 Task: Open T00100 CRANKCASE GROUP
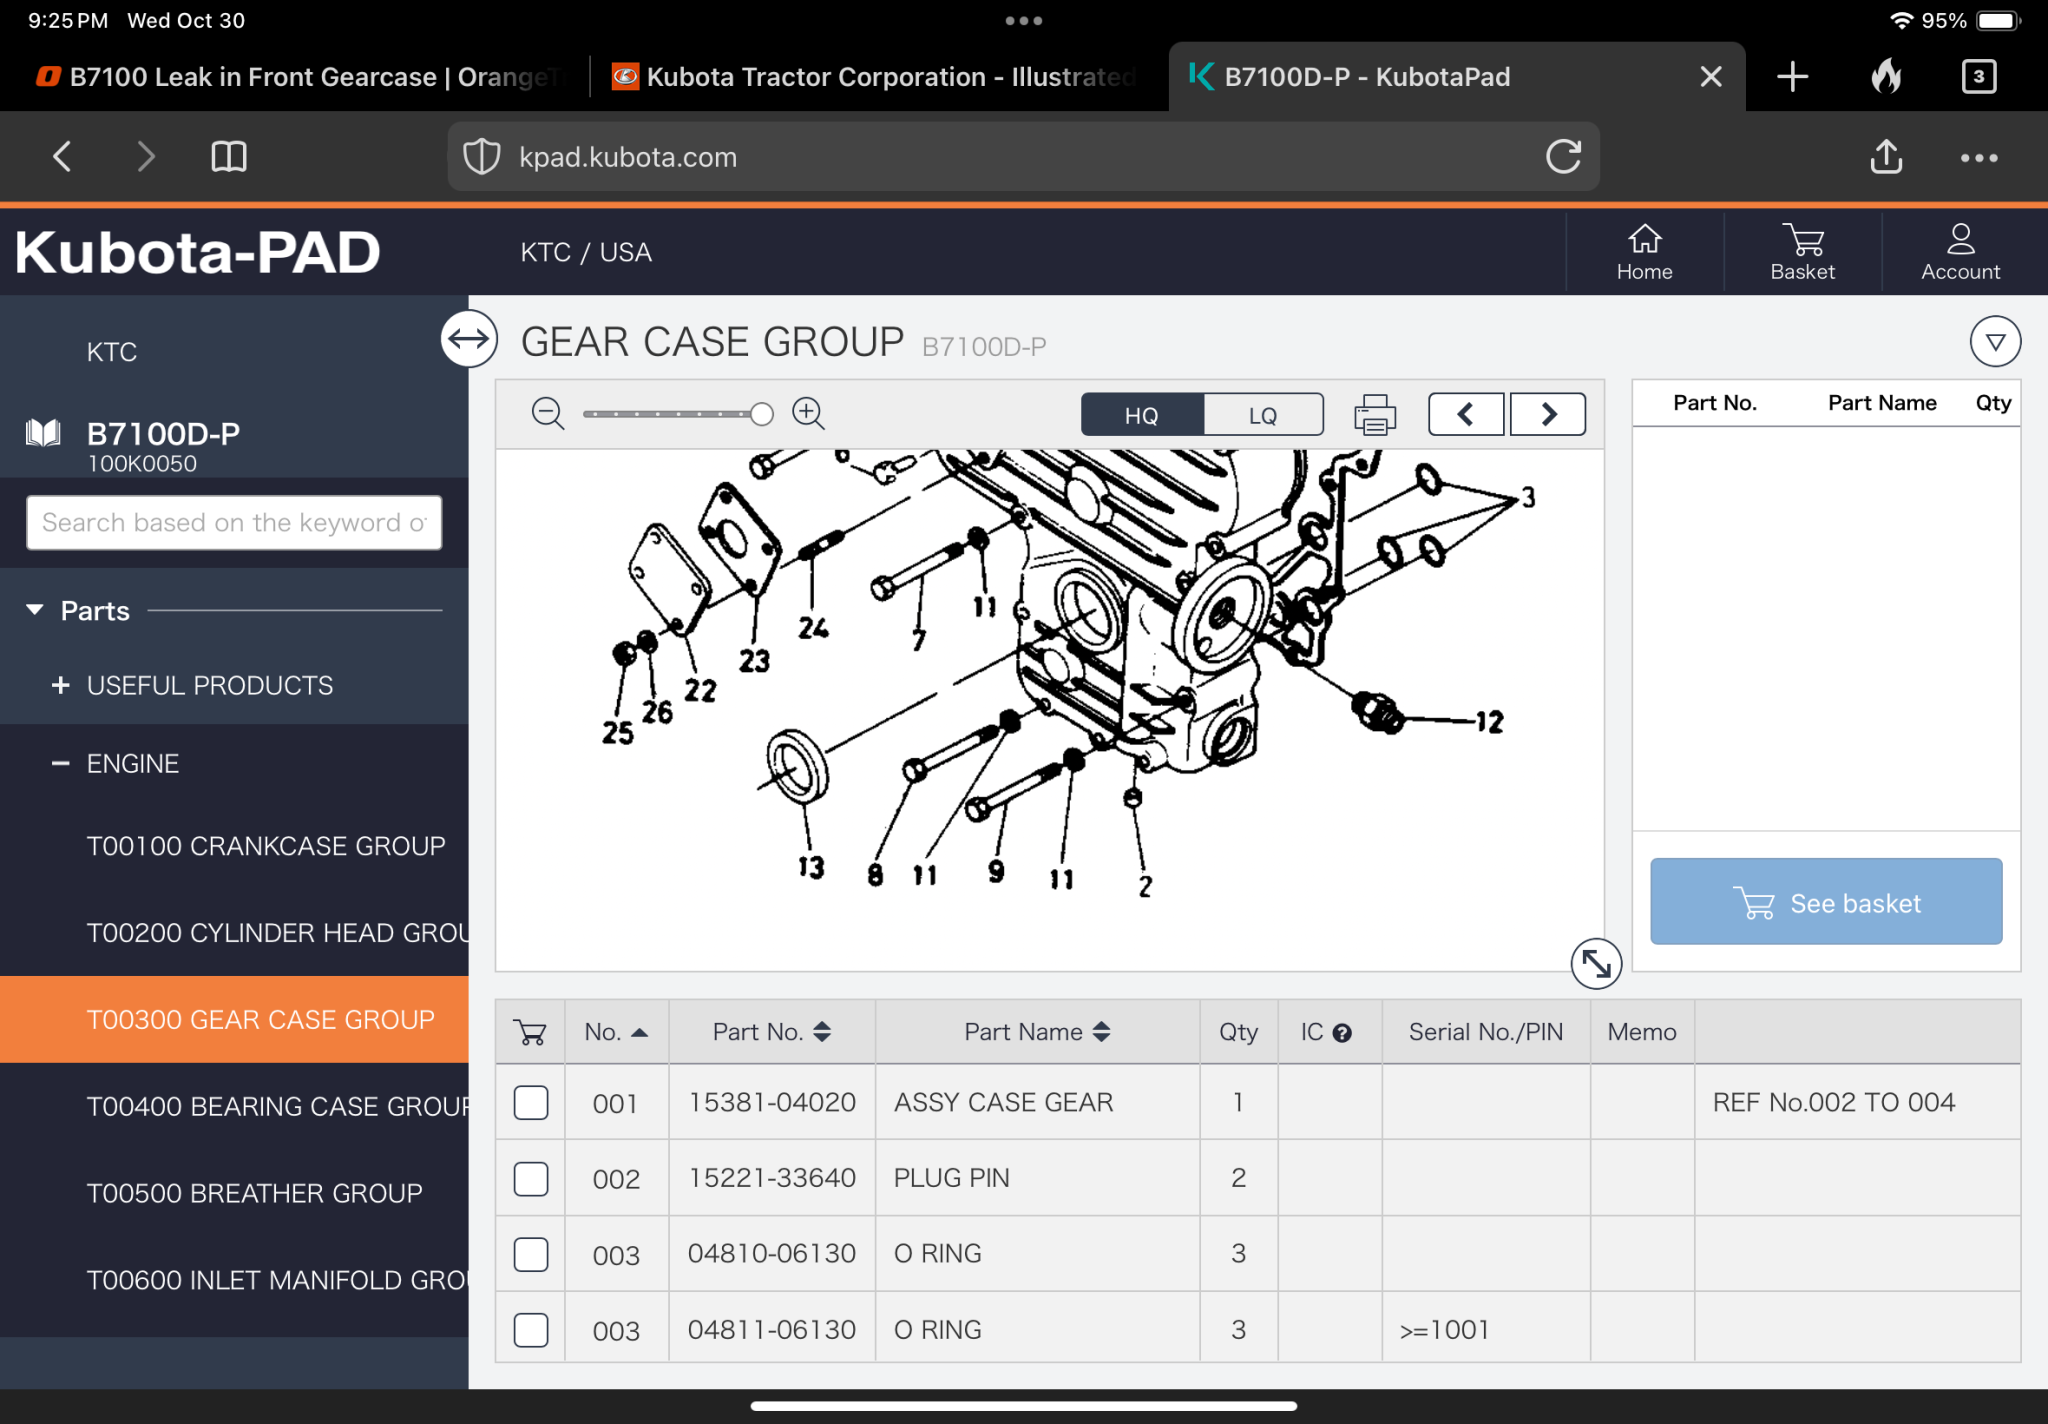pyautogui.click(x=265, y=846)
